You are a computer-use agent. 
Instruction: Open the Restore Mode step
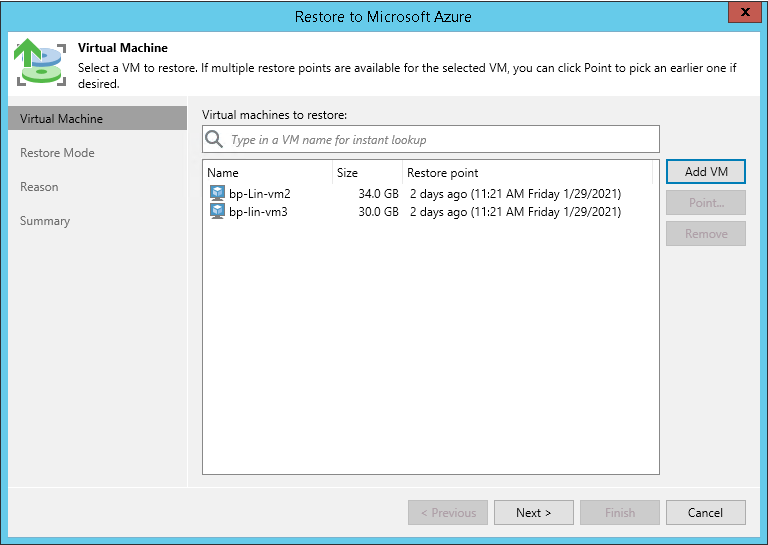pyautogui.click(x=57, y=153)
